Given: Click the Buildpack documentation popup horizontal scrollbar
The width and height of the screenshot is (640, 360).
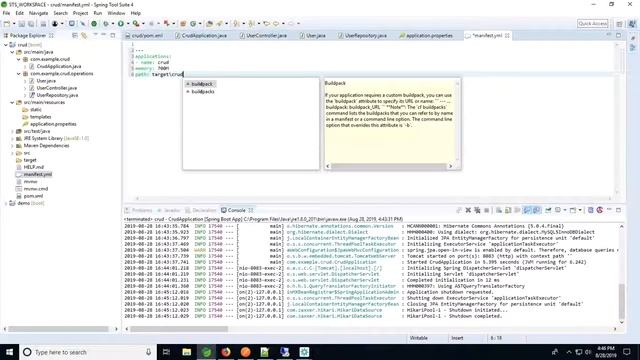Looking at the screenshot, I should tap(389, 166).
